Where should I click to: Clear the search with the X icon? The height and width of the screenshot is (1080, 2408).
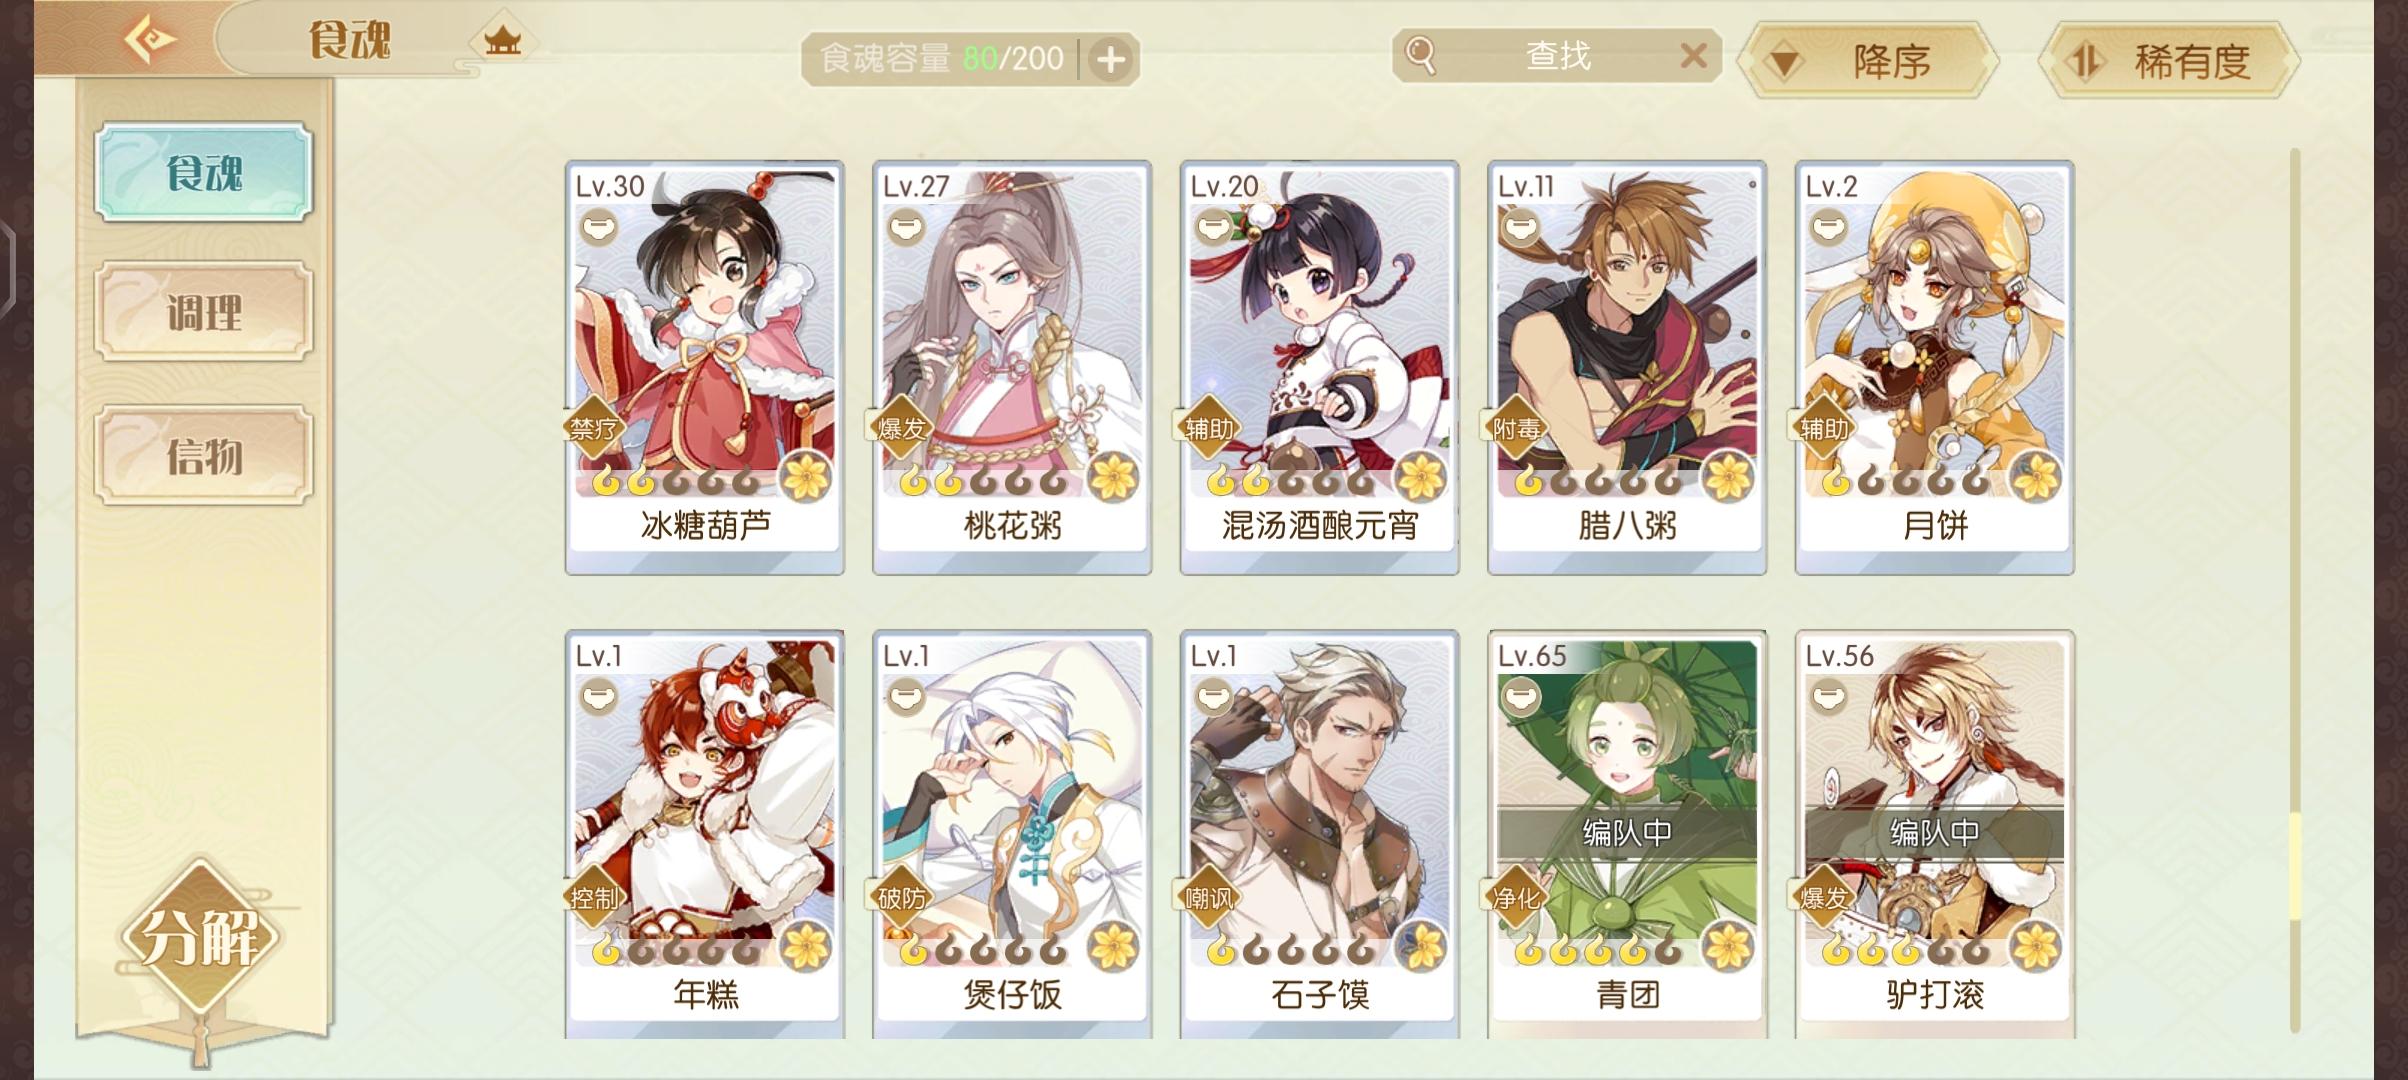click(1693, 55)
